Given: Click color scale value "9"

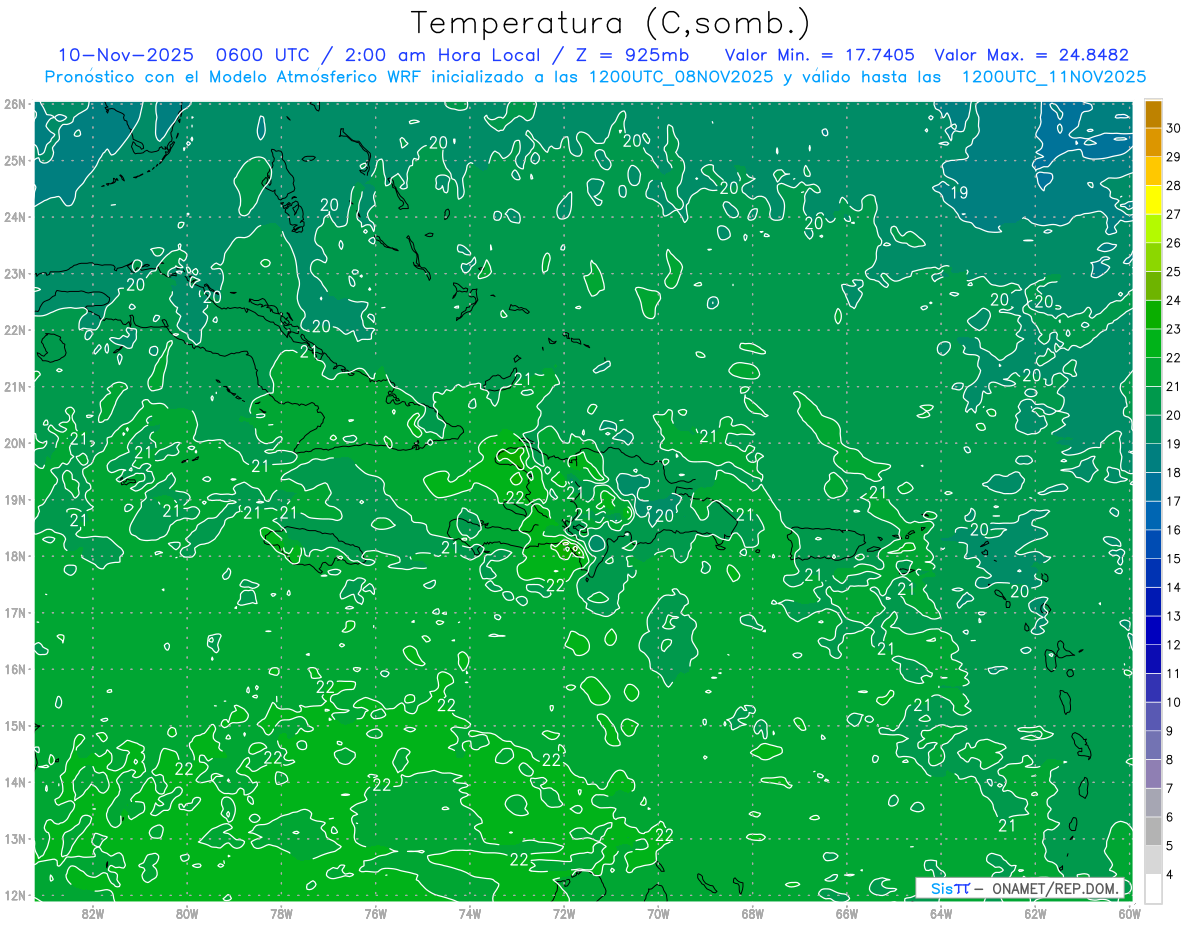Looking at the screenshot, I should 1171,731.
